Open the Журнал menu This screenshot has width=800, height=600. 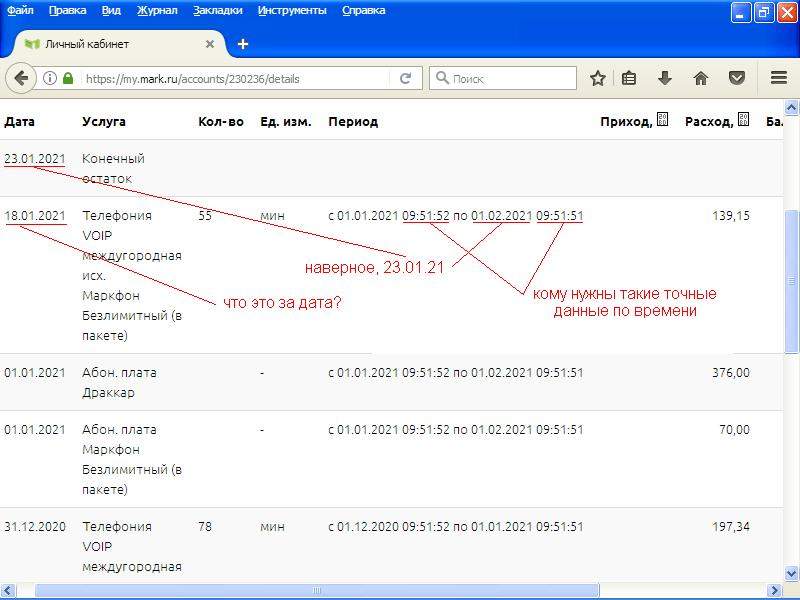click(x=156, y=11)
